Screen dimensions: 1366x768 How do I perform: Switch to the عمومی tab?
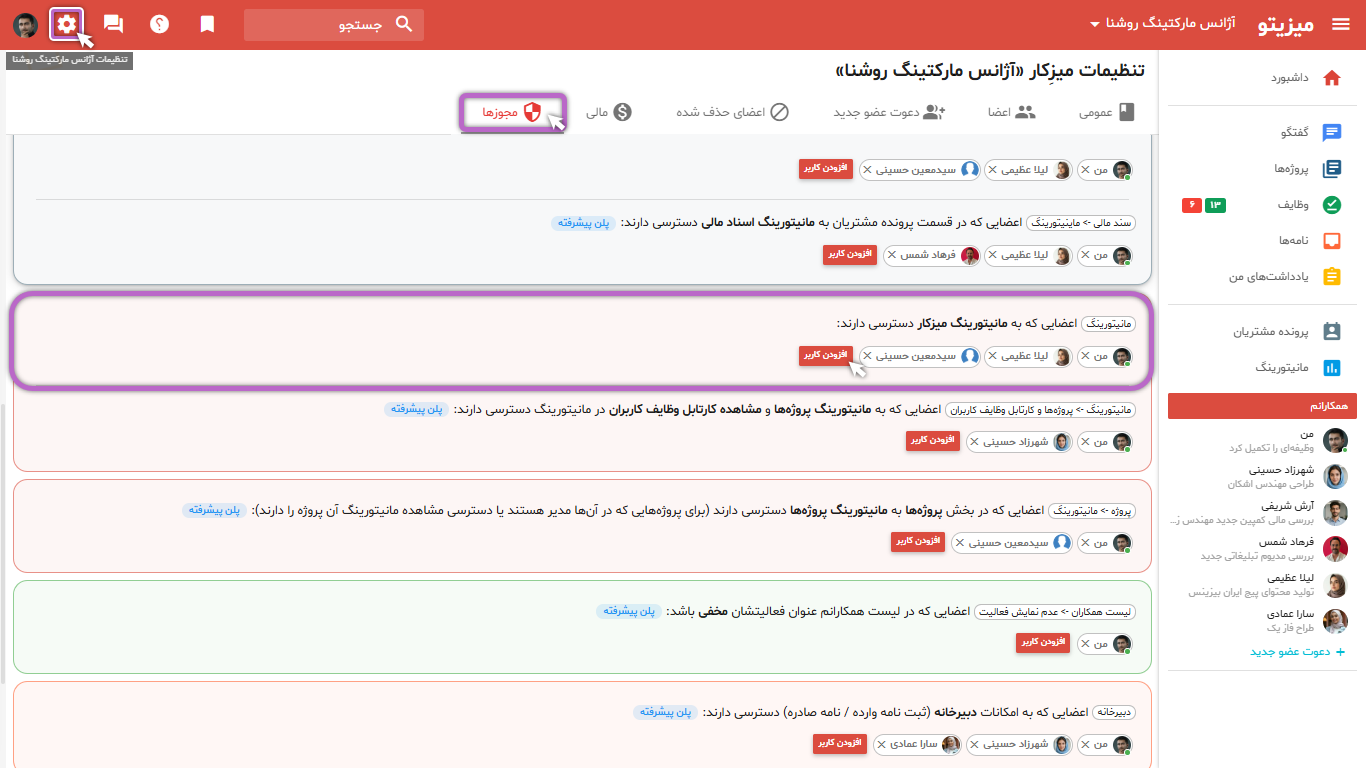click(1107, 112)
